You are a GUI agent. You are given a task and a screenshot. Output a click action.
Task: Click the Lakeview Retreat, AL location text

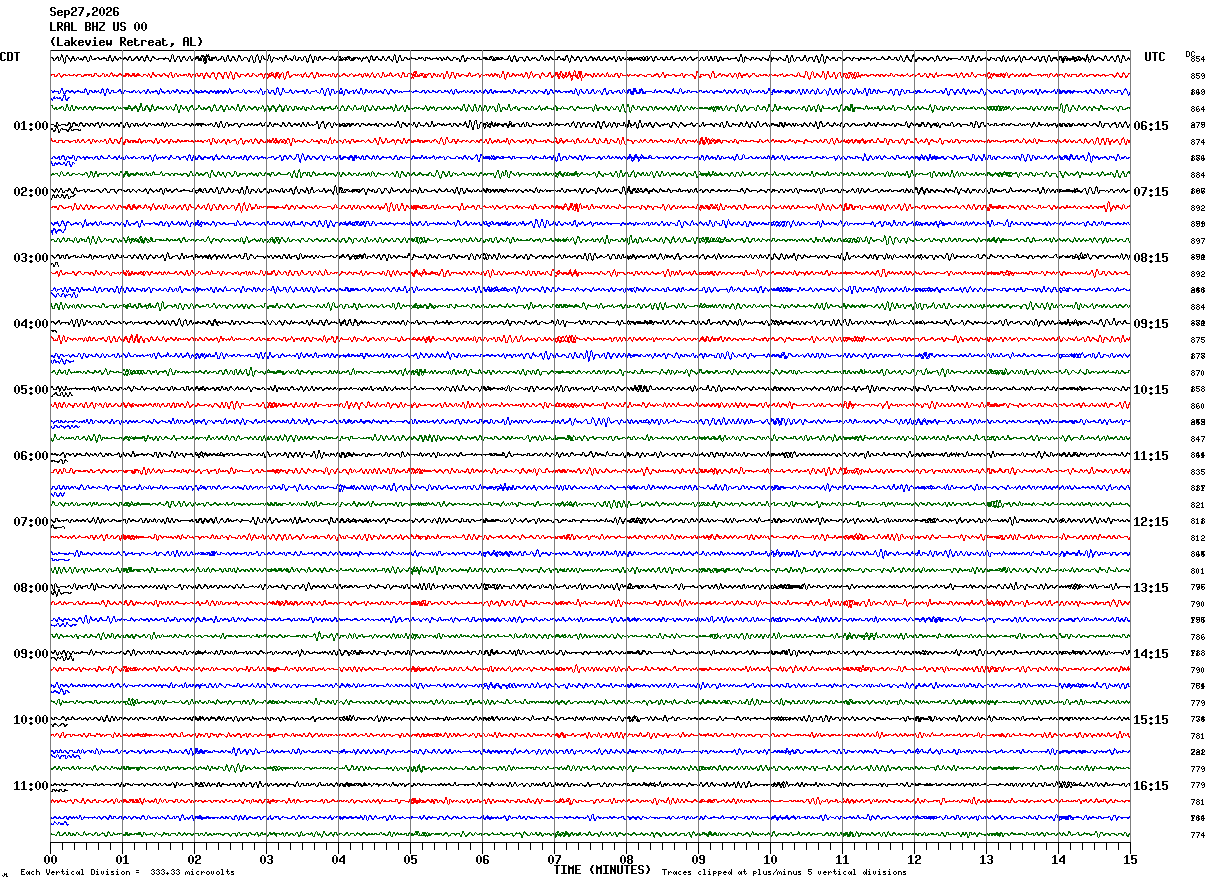point(126,42)
